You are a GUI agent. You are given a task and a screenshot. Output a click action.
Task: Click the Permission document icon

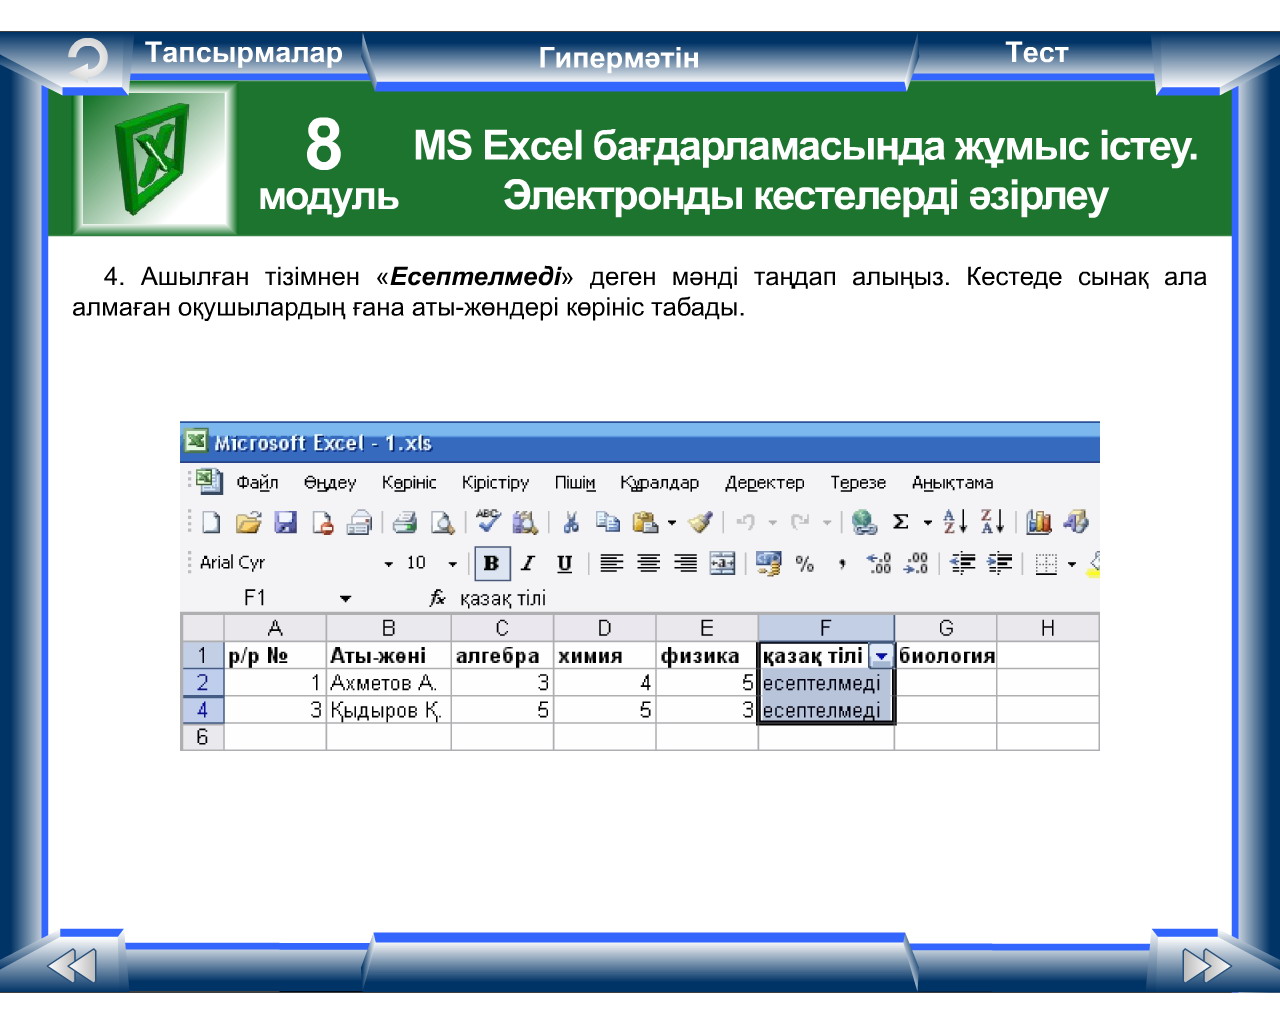click(322, 522)
